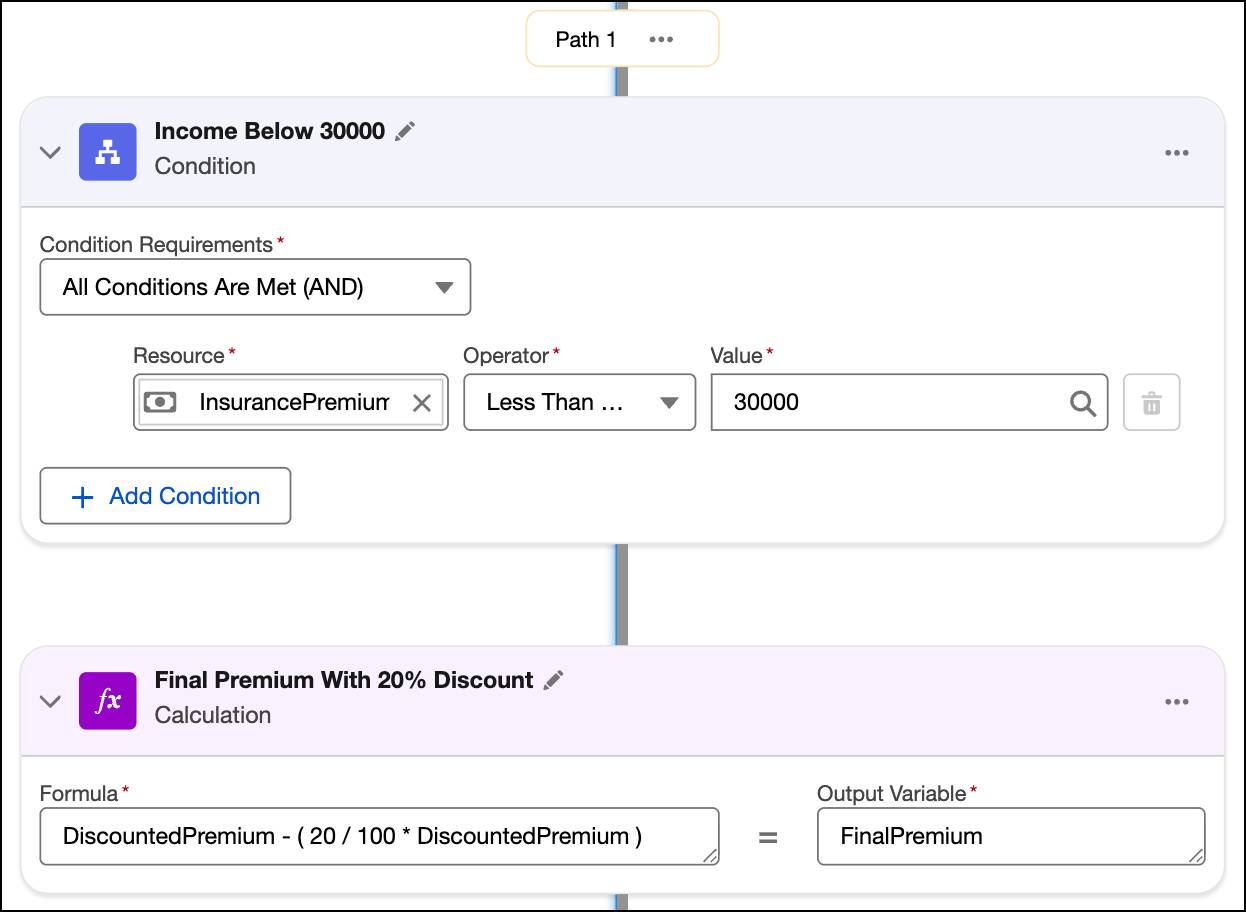Screen dimensions: 1246x912
Task: Open Condition Requirements dropdown
Action: pos(255,288)
